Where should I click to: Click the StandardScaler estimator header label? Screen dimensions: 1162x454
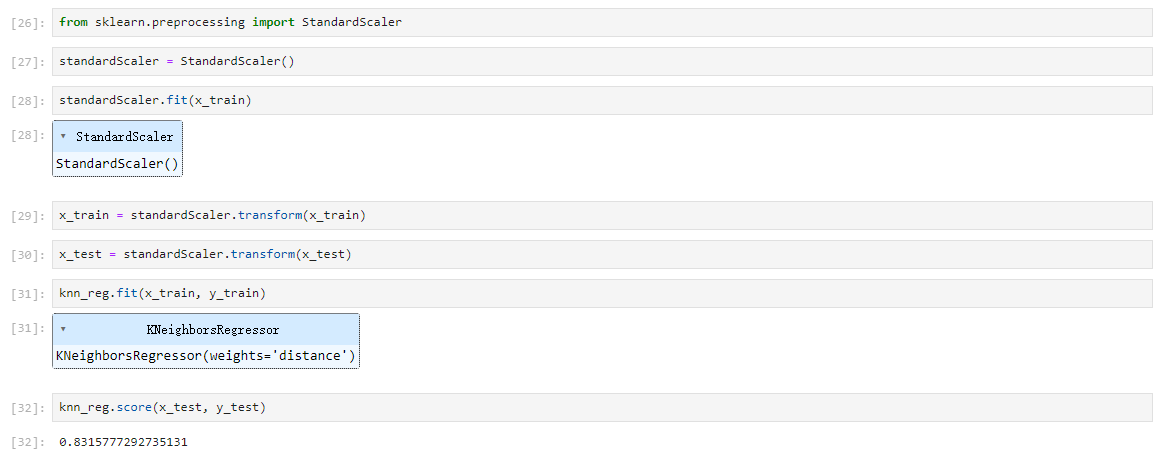(x=124, y=137)
